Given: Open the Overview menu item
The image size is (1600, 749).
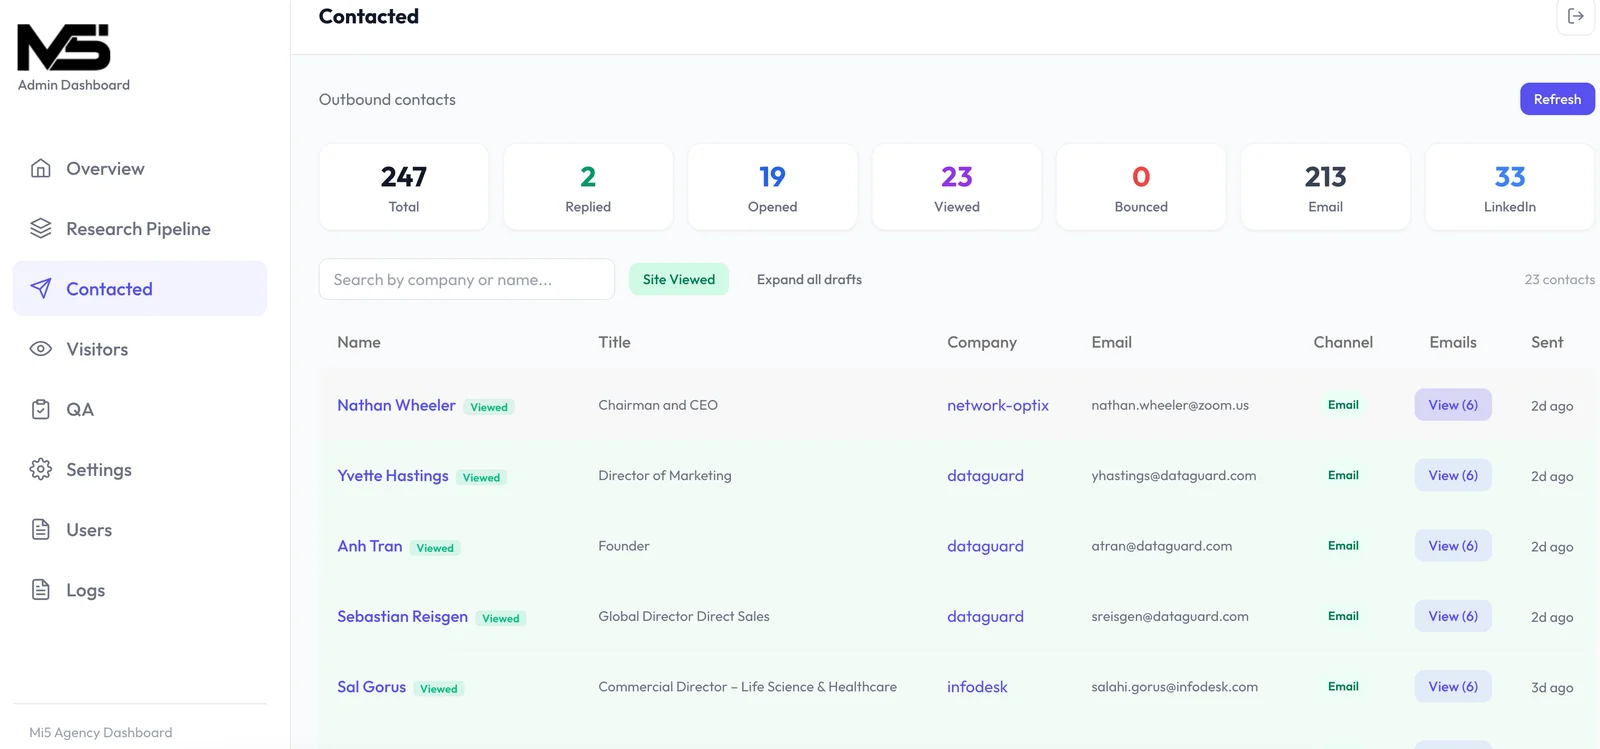Looking at the screenshot, I should pyautogui.click(x=140, y=168).
